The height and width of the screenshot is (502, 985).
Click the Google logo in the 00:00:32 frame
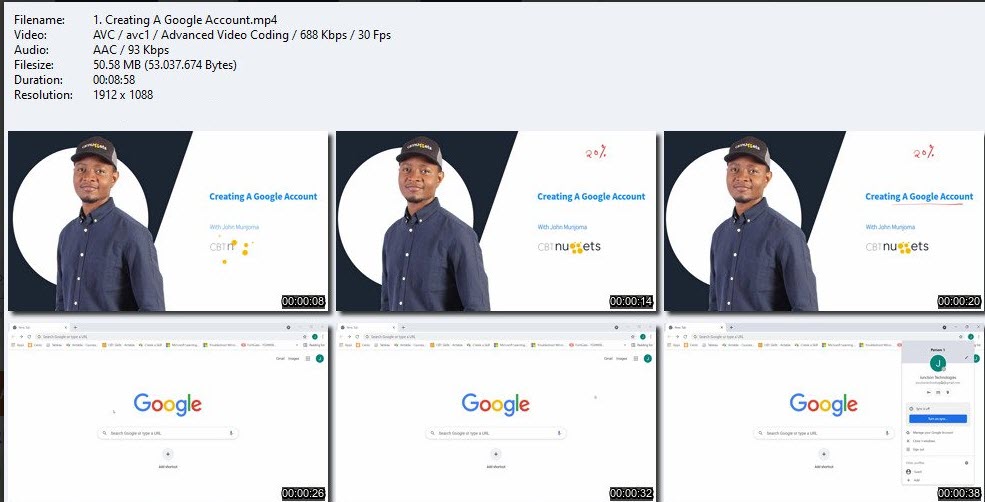pyautogui.click(x=496, y=405)
